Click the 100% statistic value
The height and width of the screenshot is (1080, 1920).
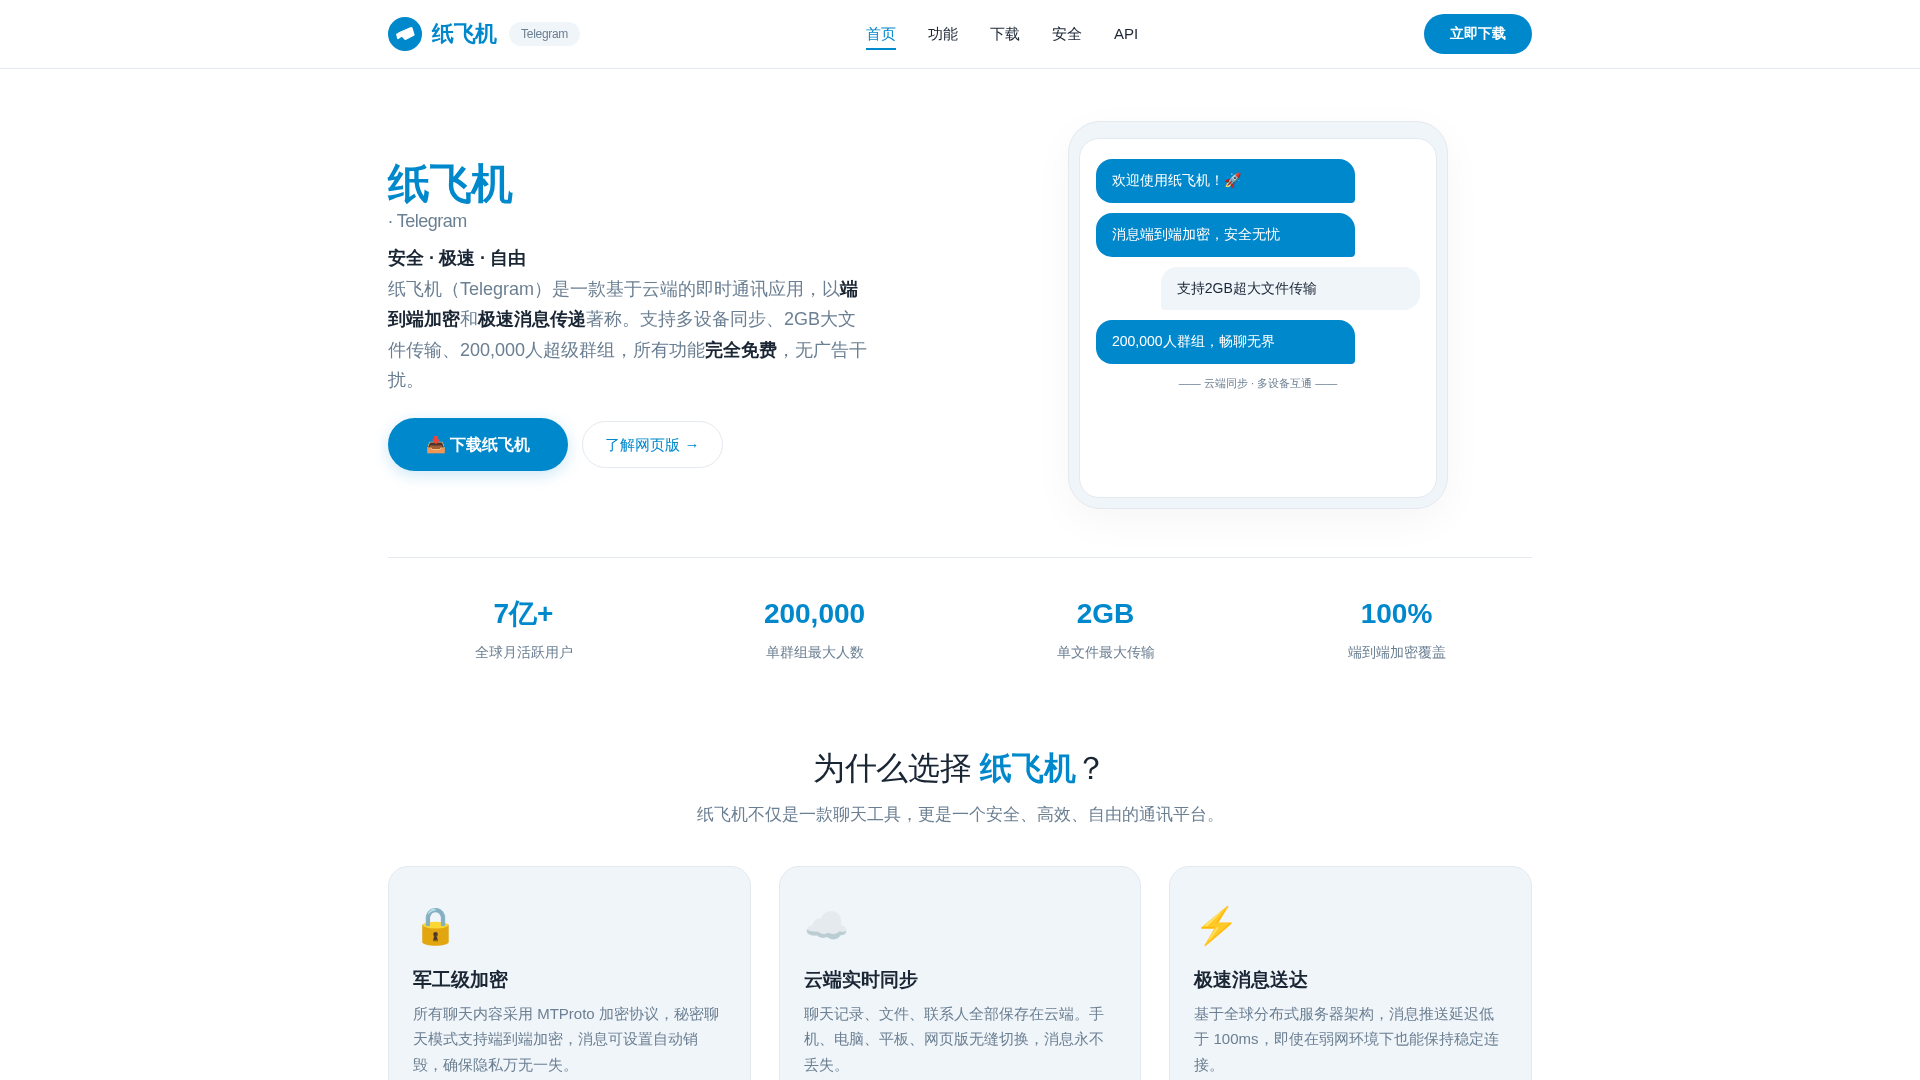1396,614
